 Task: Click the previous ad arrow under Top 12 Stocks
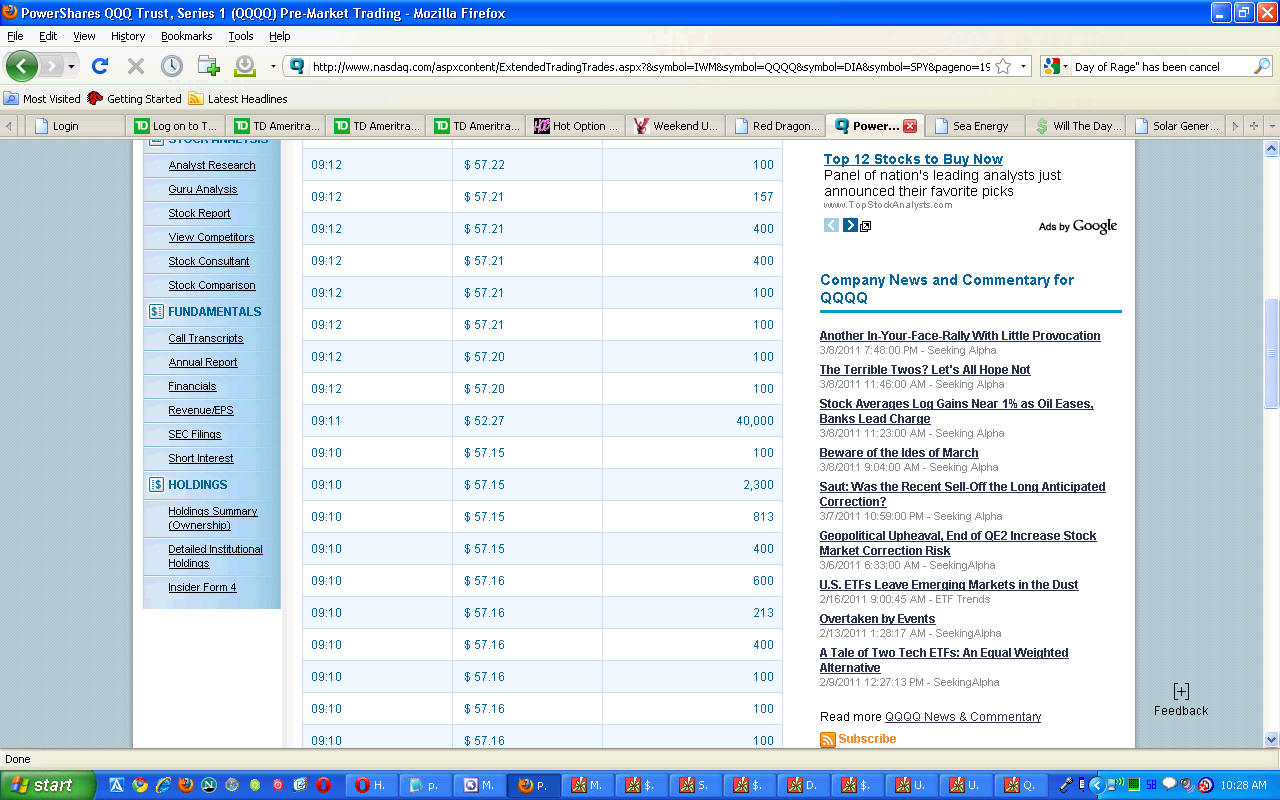pos(831,225)
